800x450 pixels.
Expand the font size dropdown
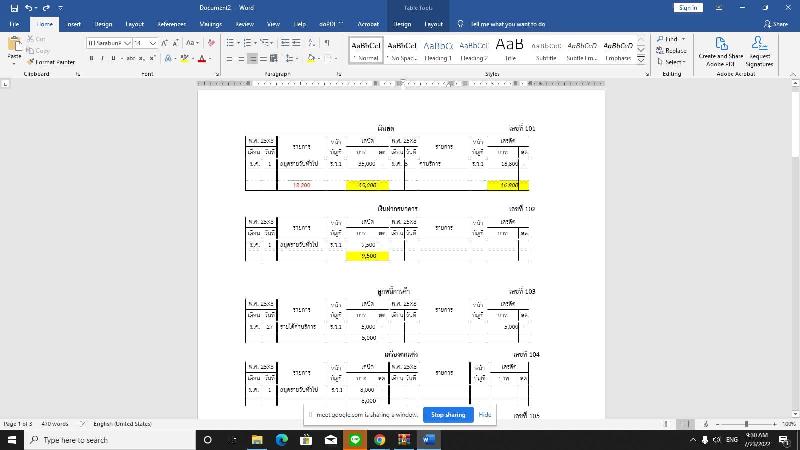click(x=154, y=43)
